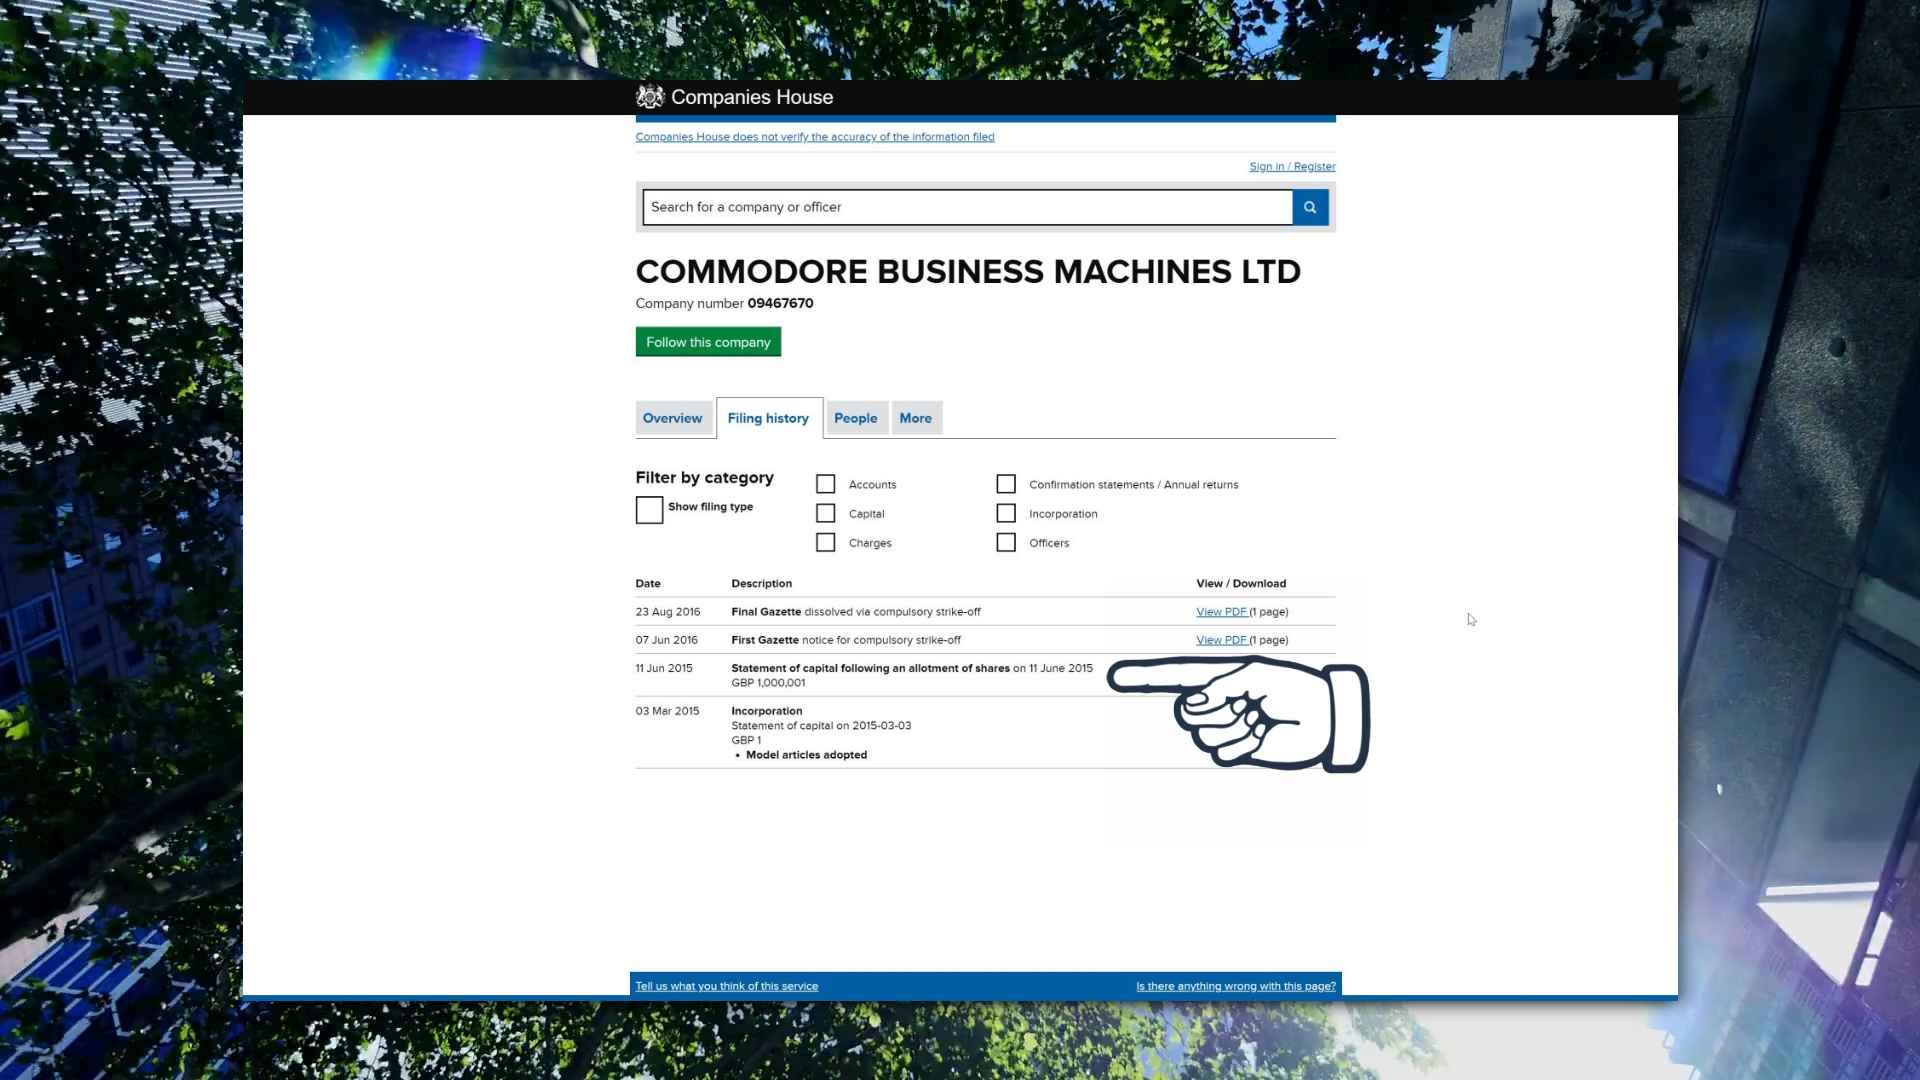This screenshot has width=1920, height=1080.
Task: Click the Statement of capital allotment description
Action: pos(912,668)
